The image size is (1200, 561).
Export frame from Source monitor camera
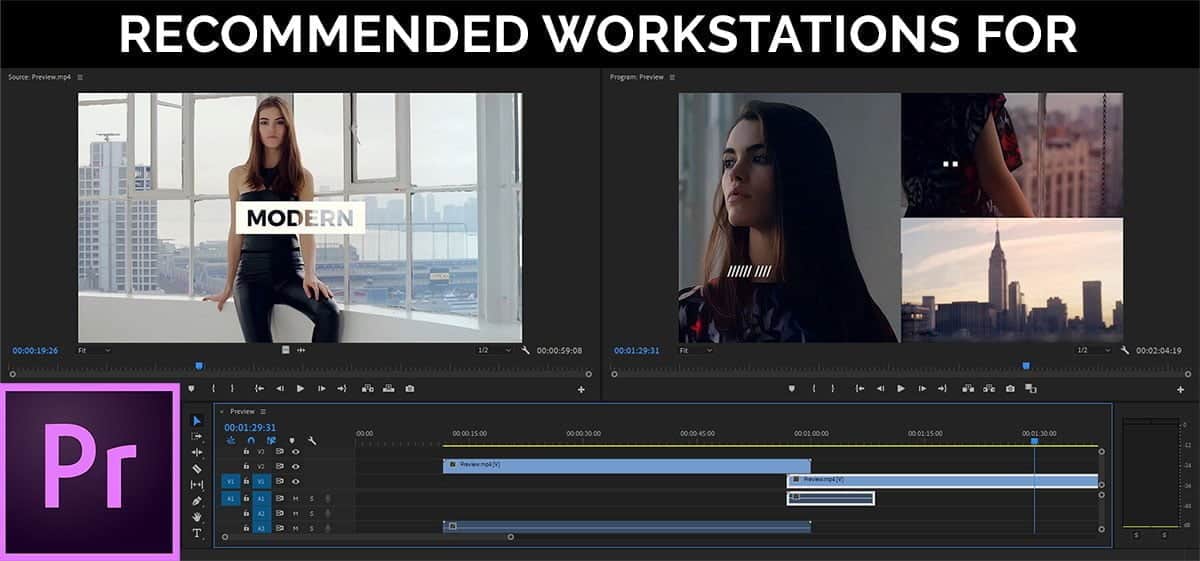(x=410, y=388)
